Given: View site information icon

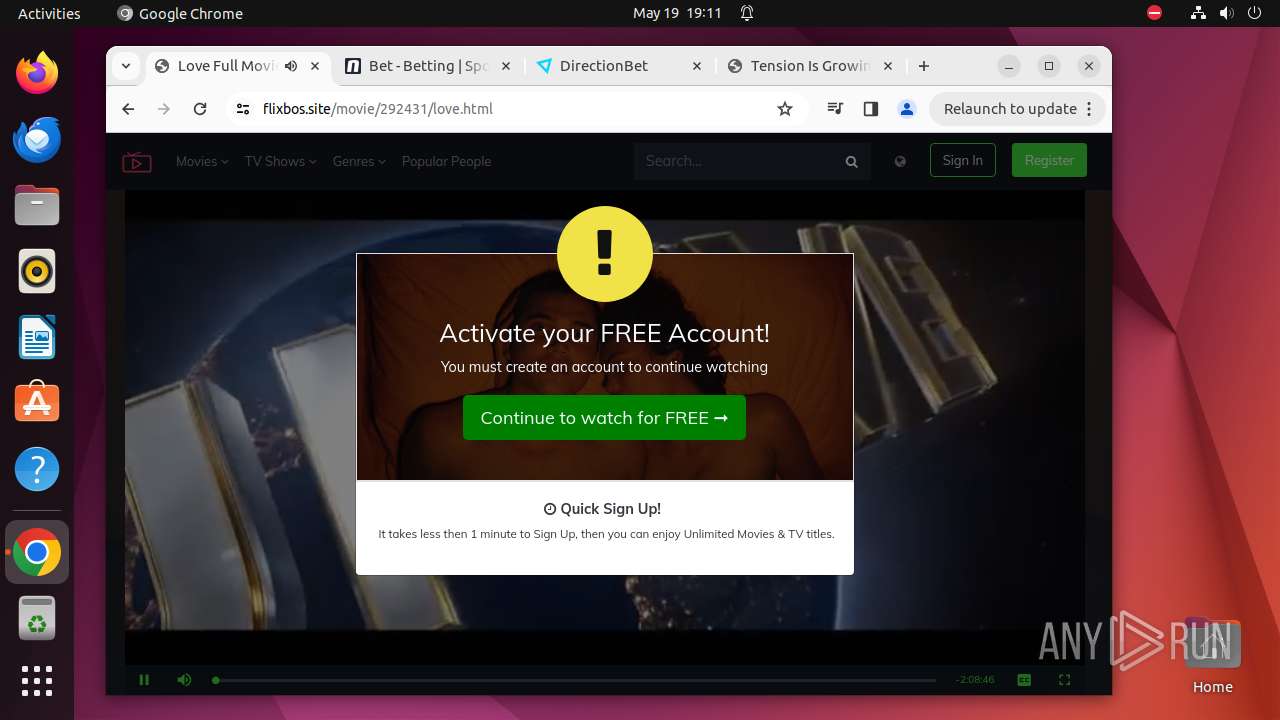Looking at the screenshot, I should 242,109.
